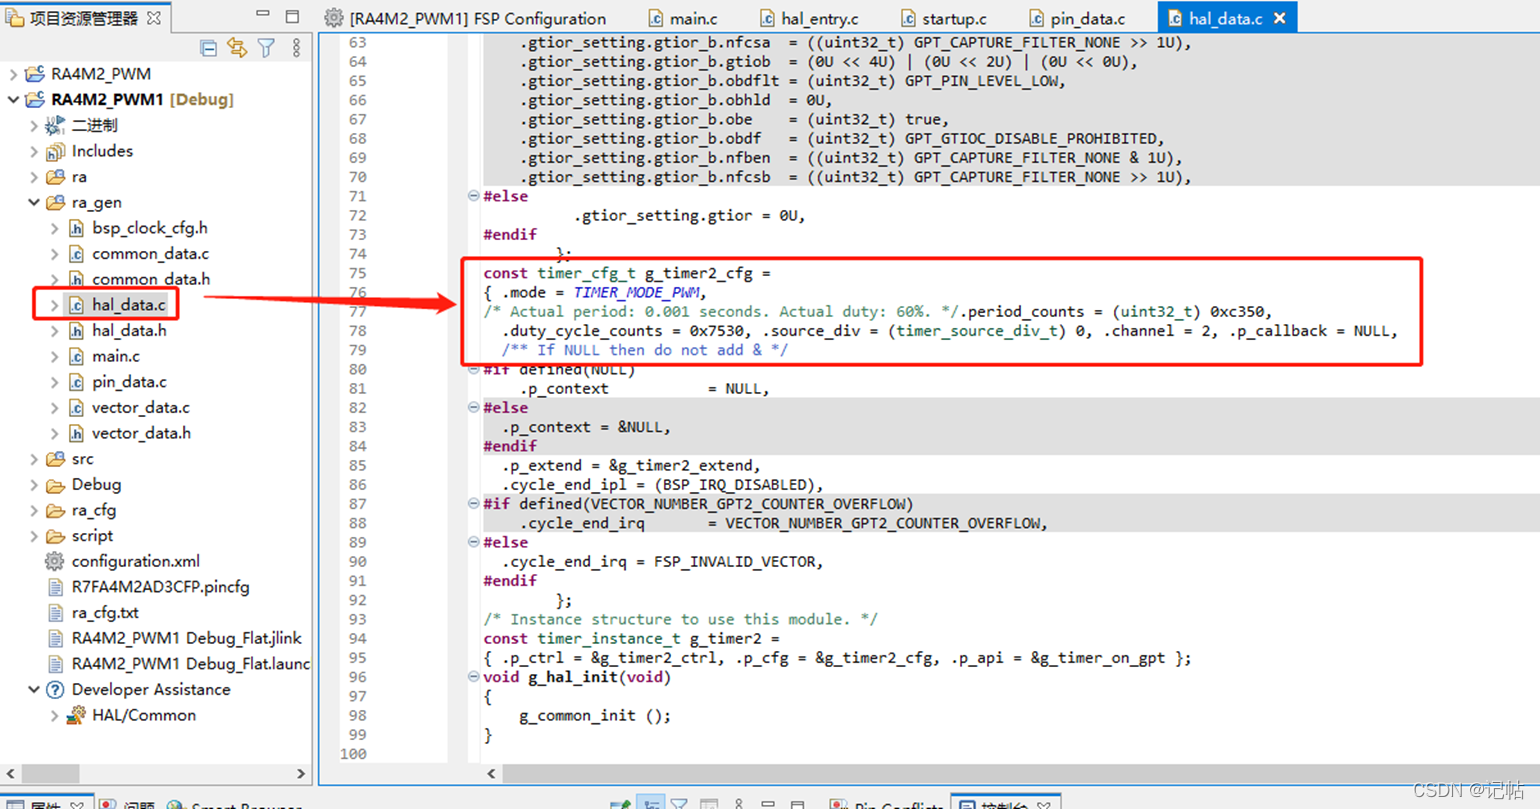Select main.c in the ra_gen folder
1540x809 pixels.
[x=116, y=356]
